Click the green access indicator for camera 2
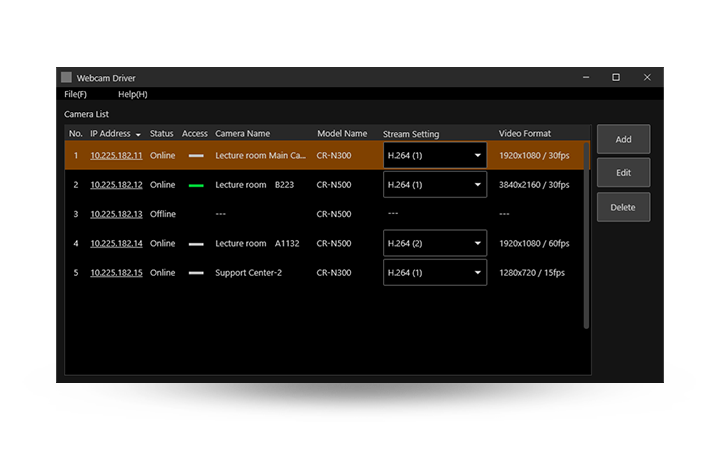 click(196, 185)
